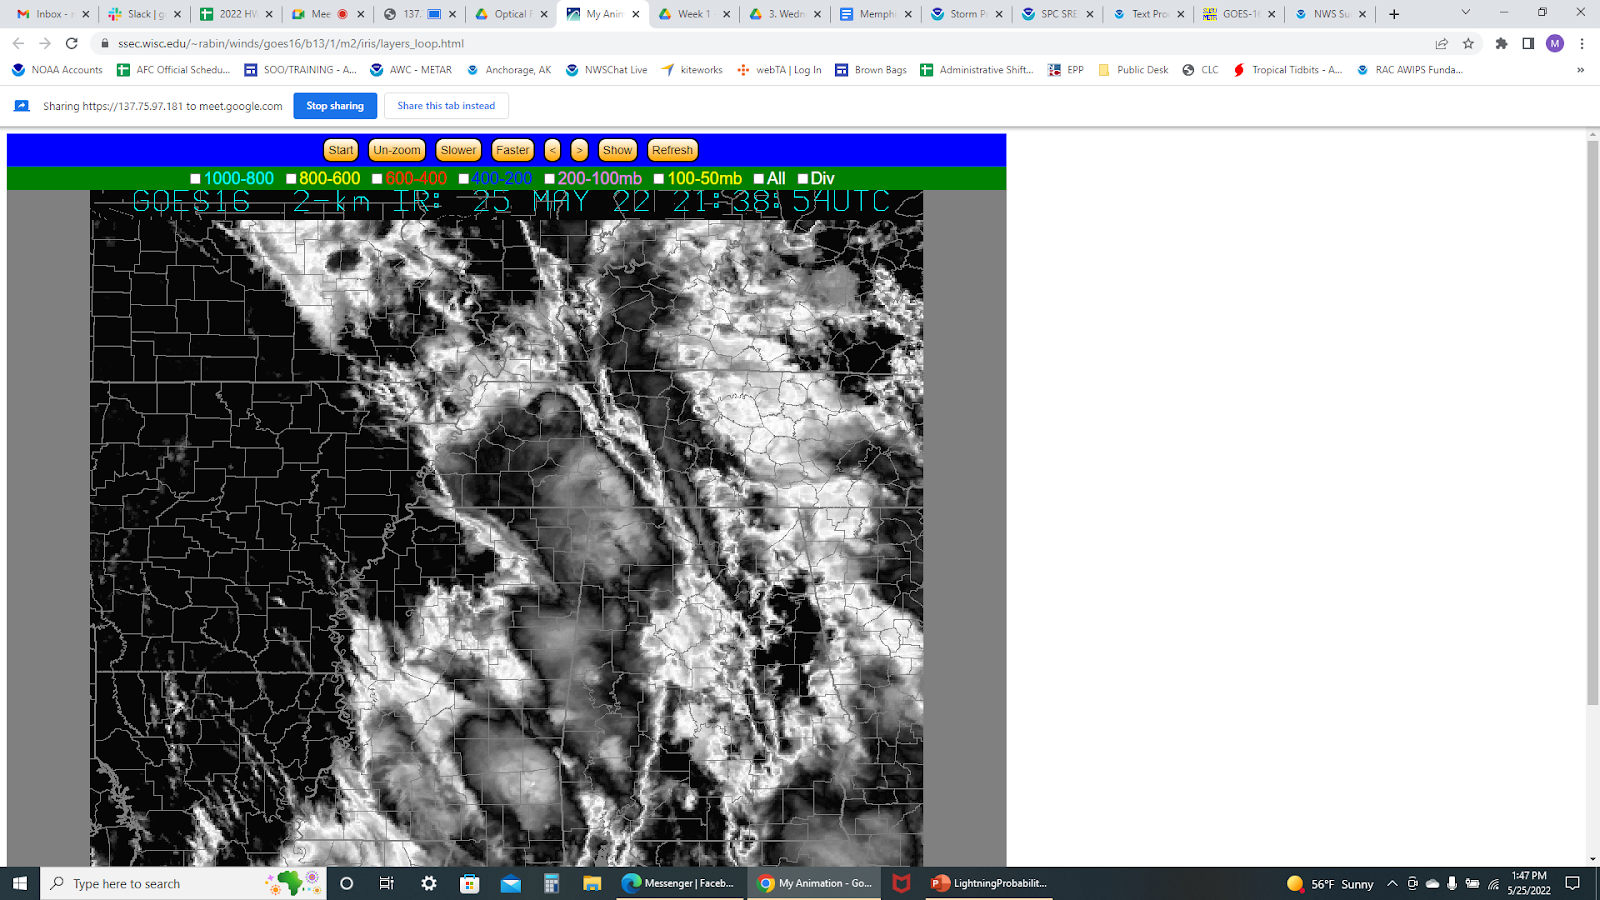Open Mail app from the taskbar
Screen dimensions: 1600x900
(511, 883)
